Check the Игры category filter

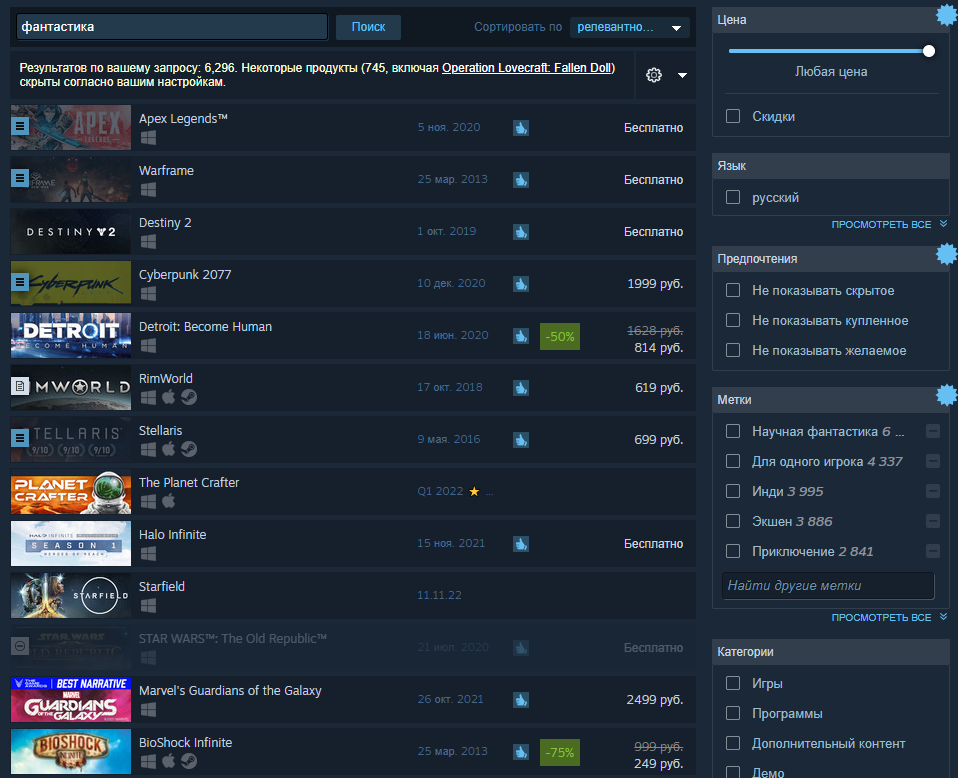pyautogui.click(x=733, y=683)
